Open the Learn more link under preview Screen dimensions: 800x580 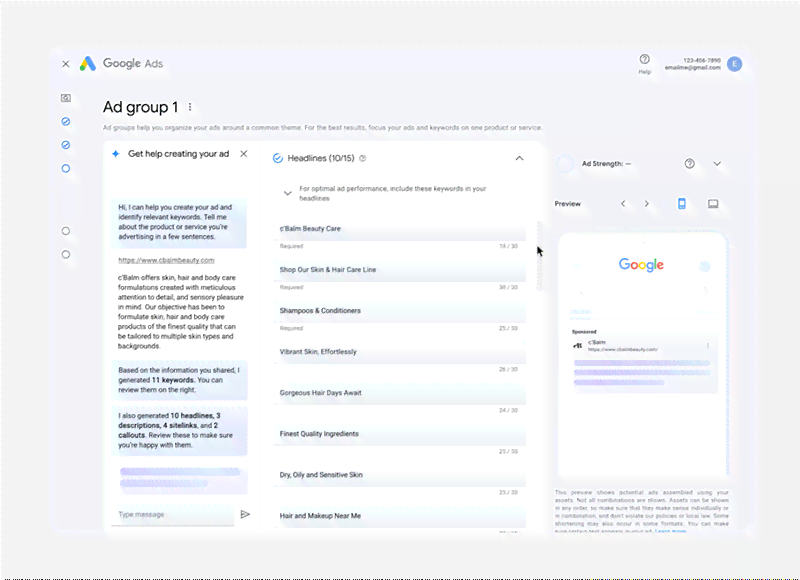[x=670, y=531]
